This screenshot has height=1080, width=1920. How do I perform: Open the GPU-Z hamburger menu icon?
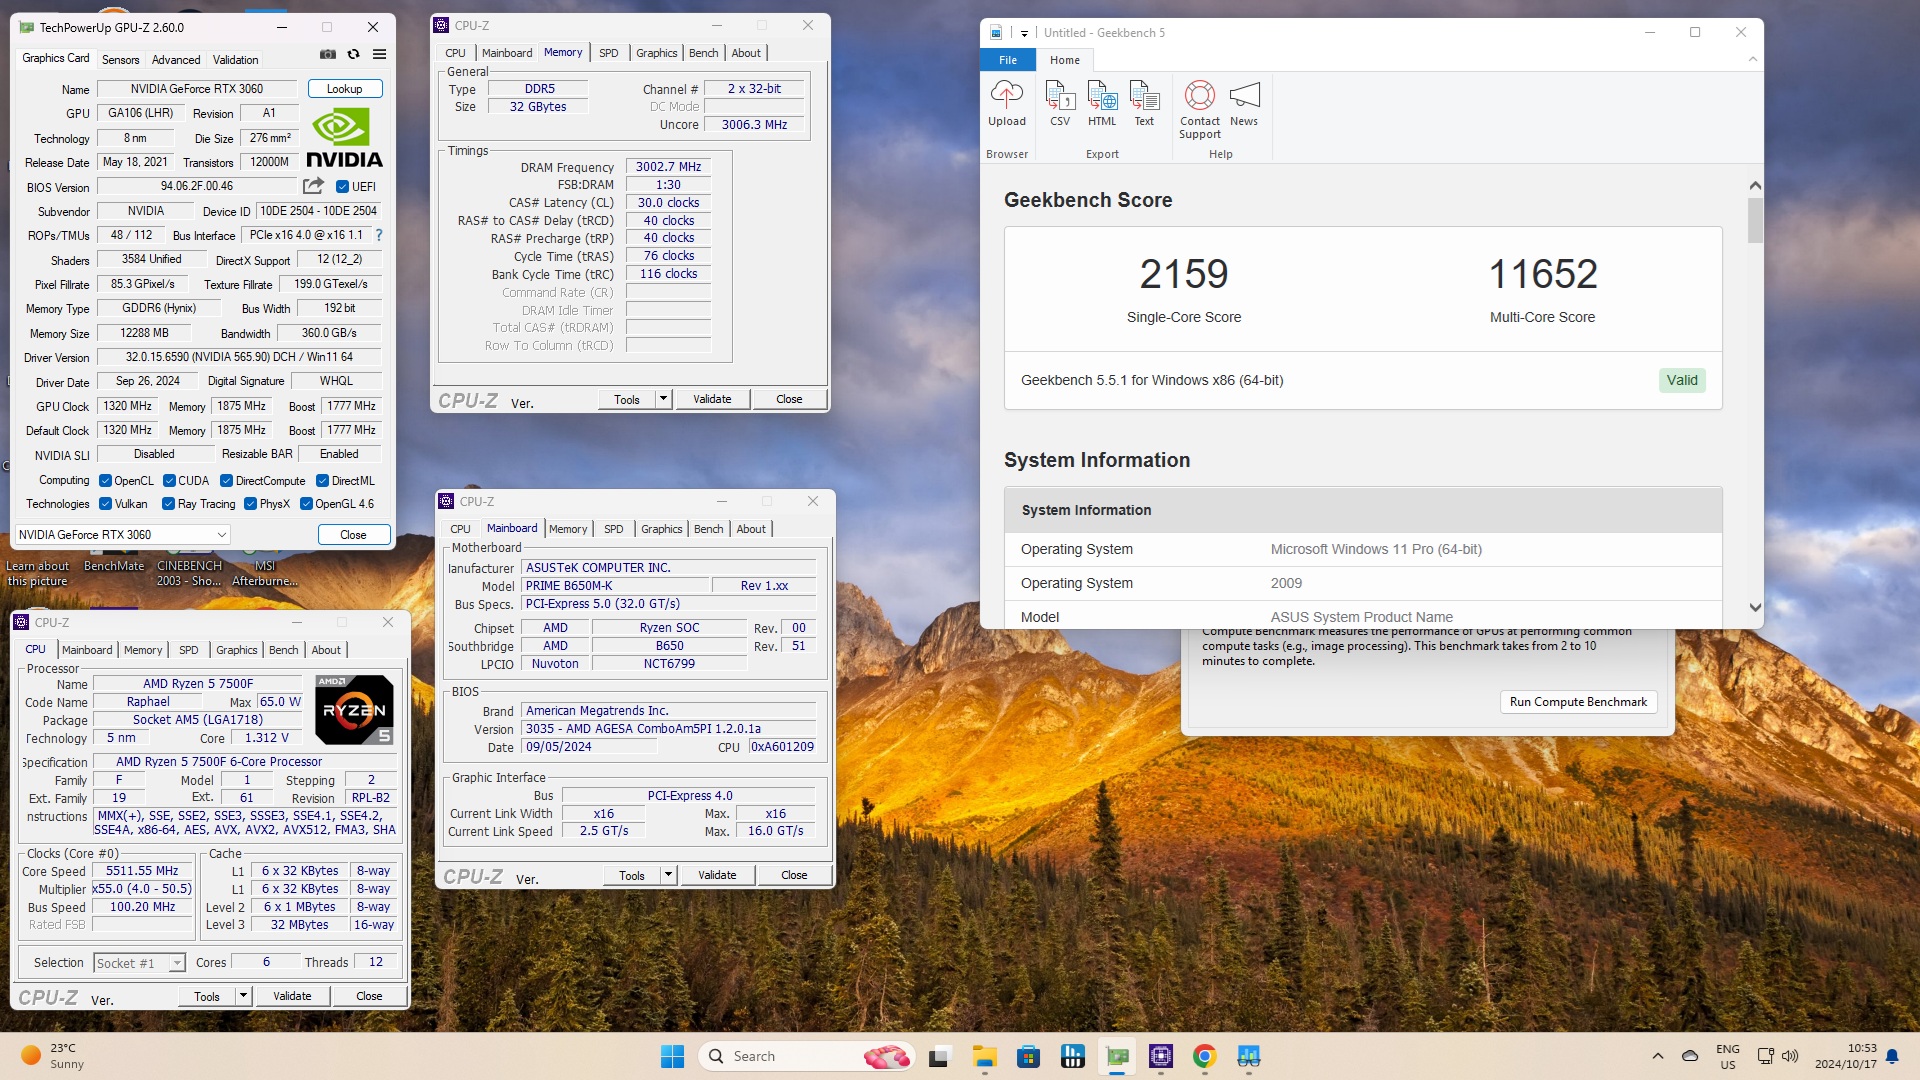(x=380, y=54)
